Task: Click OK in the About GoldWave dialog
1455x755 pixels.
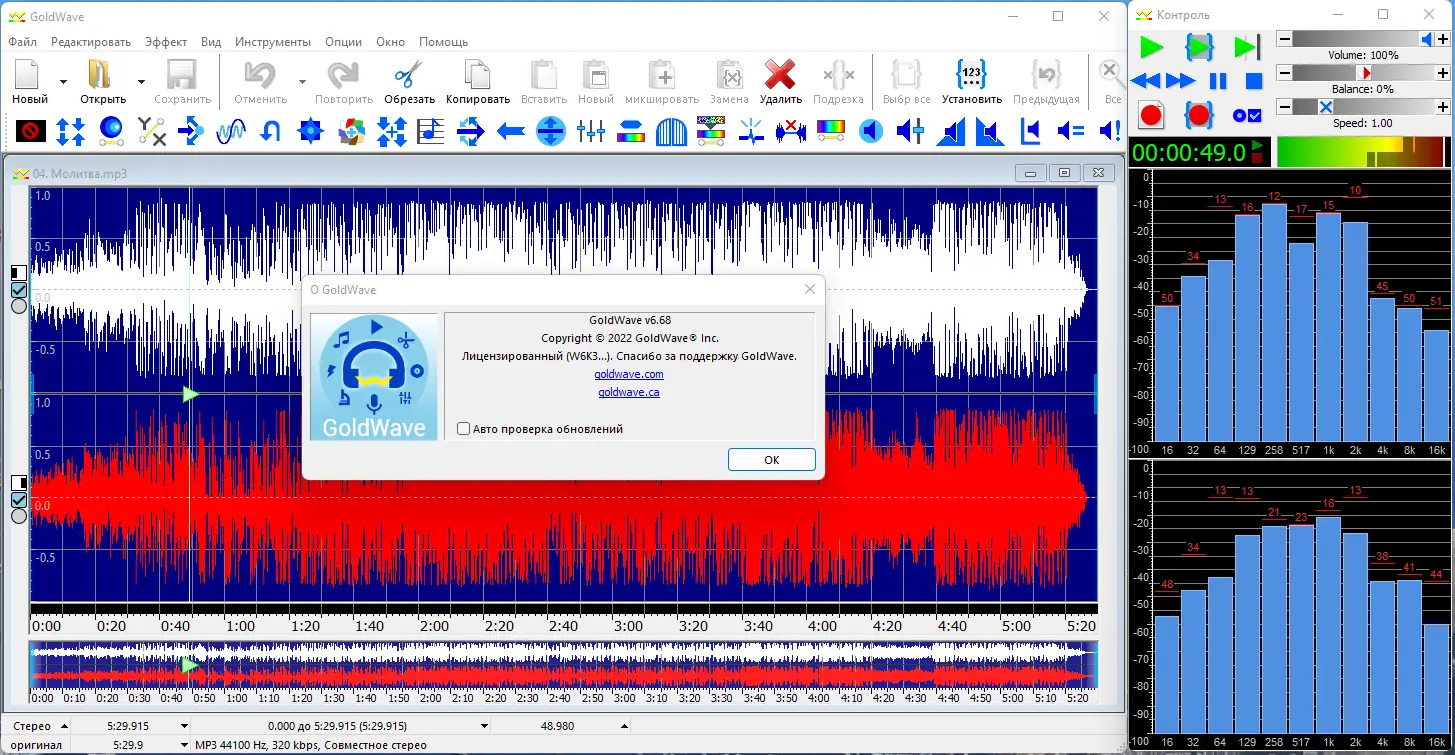Action: click(771, 460)
